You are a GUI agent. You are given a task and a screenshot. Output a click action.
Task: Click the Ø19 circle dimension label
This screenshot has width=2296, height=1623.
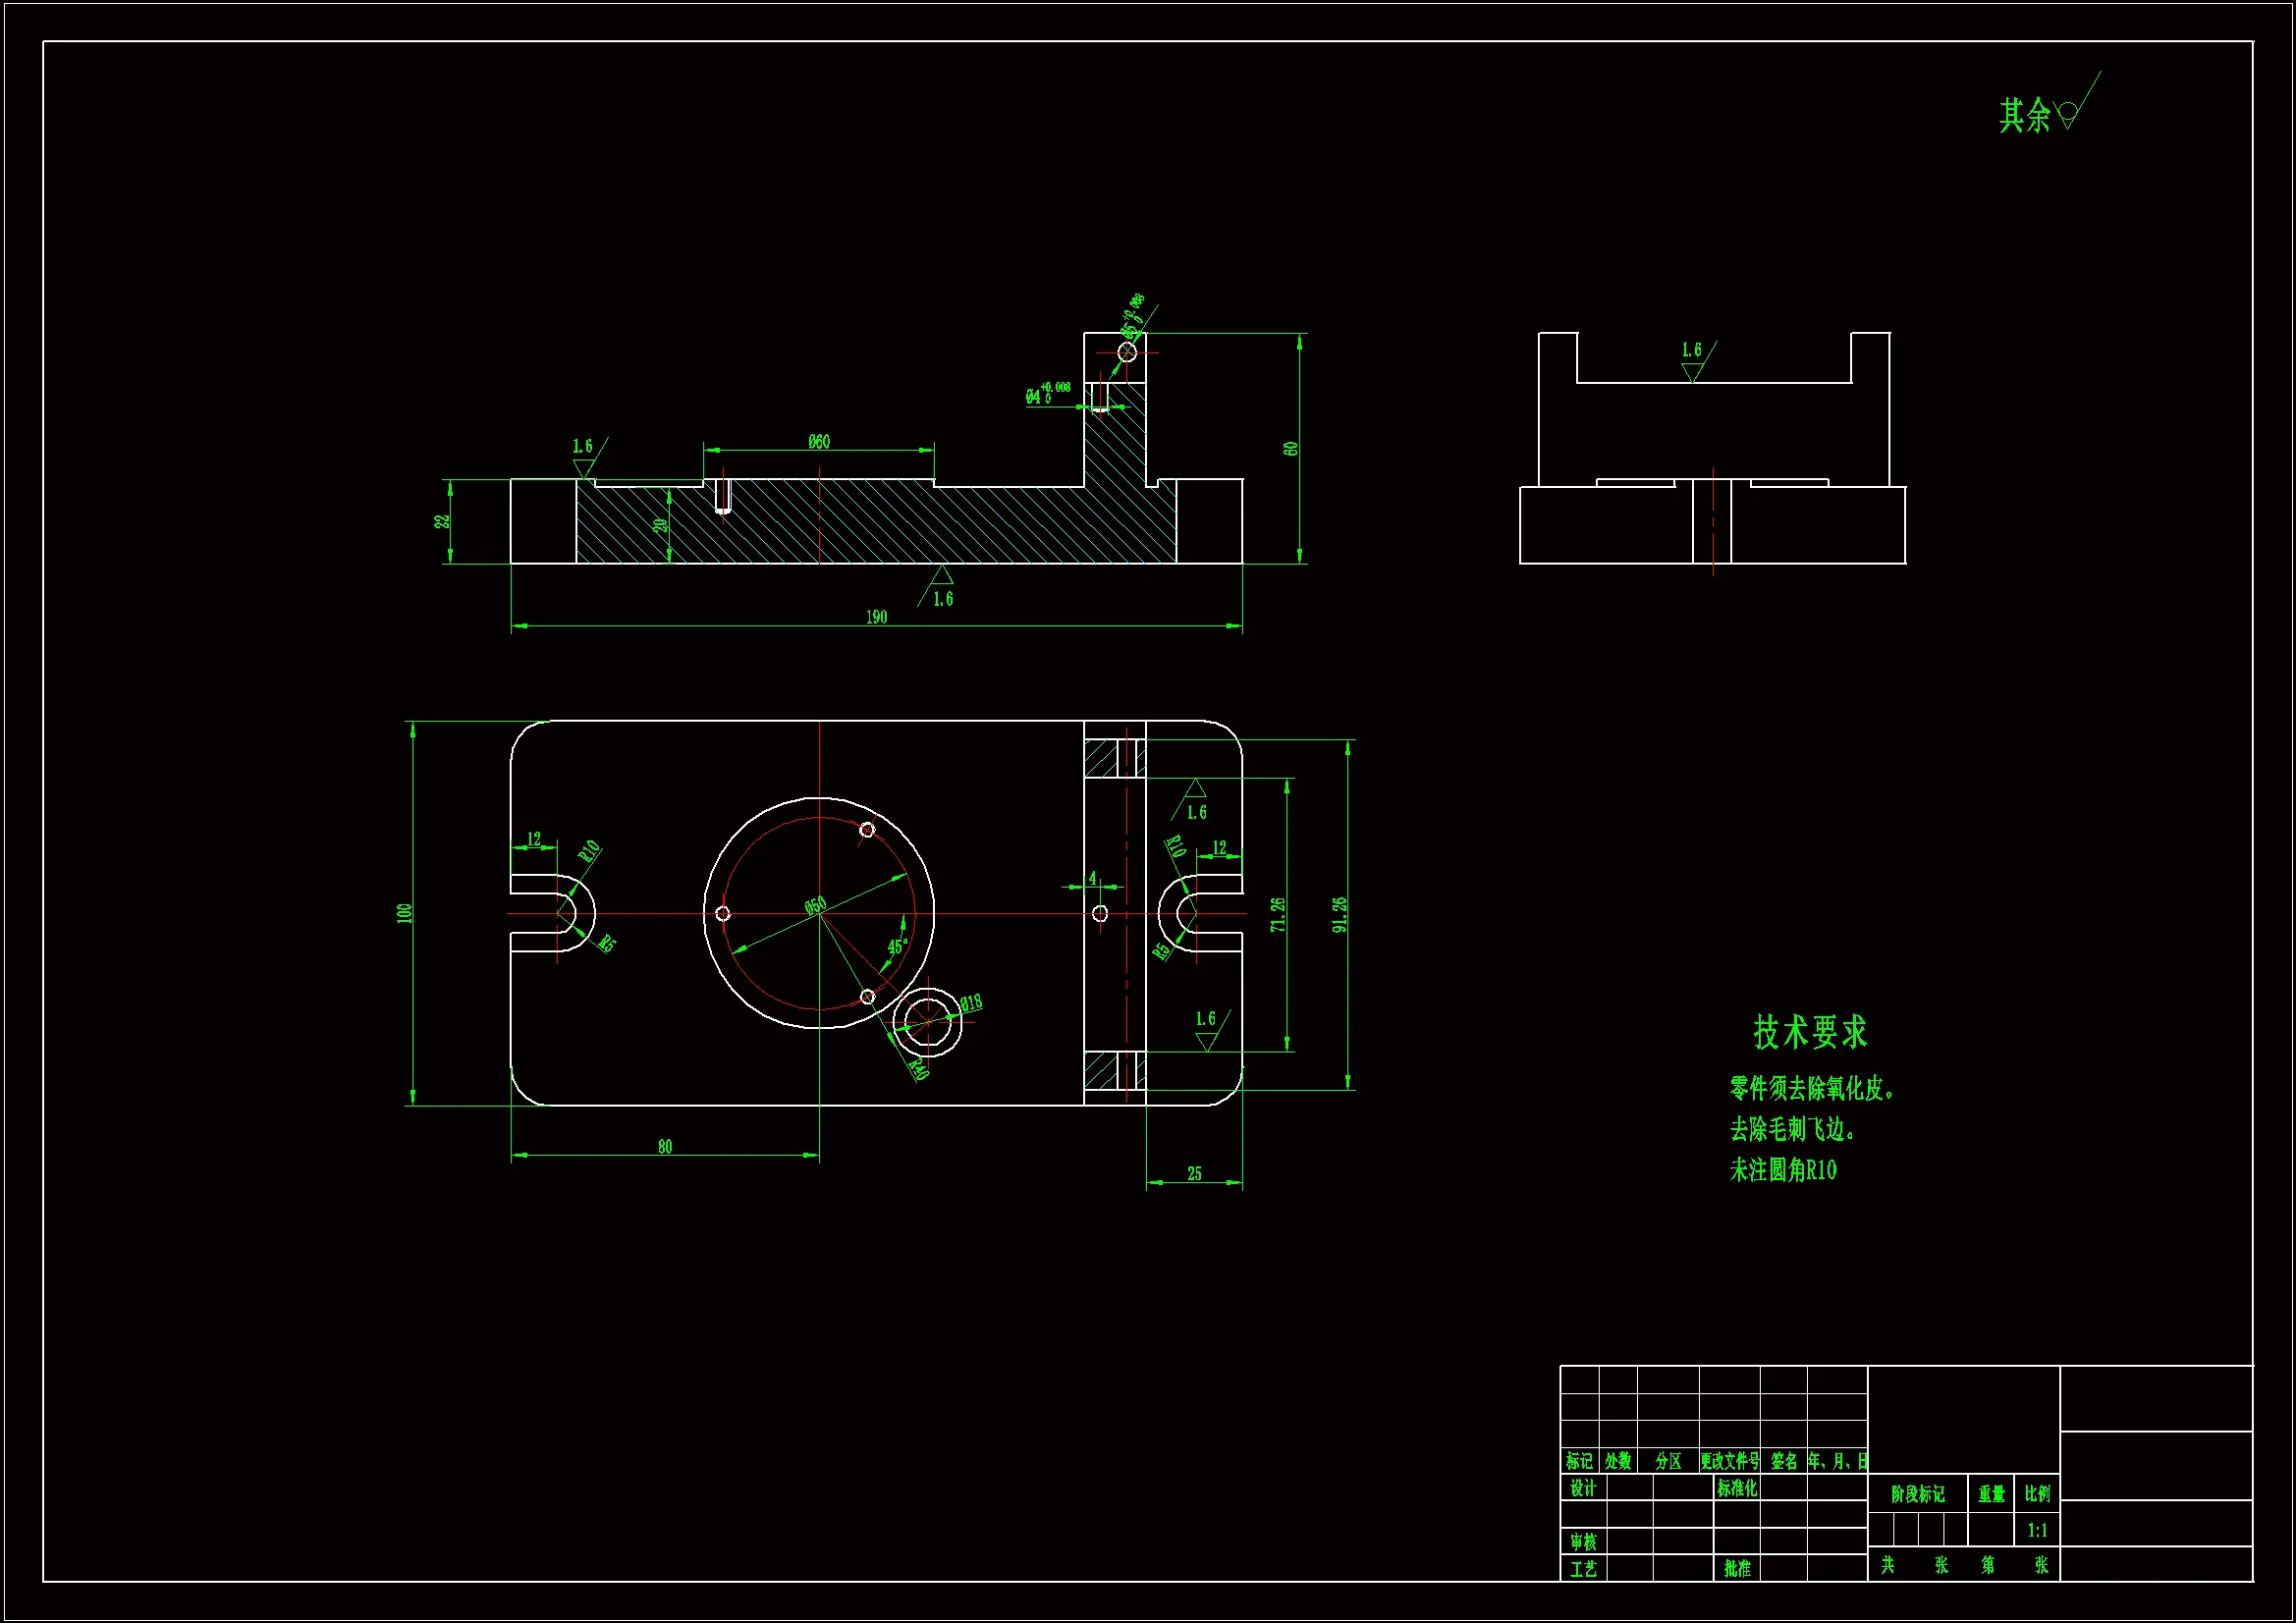pyautogui.click(x=971, y=1002)
